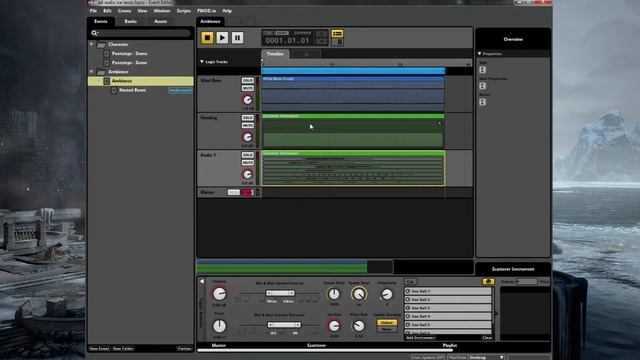The width and height of the screenshot is (640, 360).
Task: Pause playback with the pause button
Action: tap(237, 38)
